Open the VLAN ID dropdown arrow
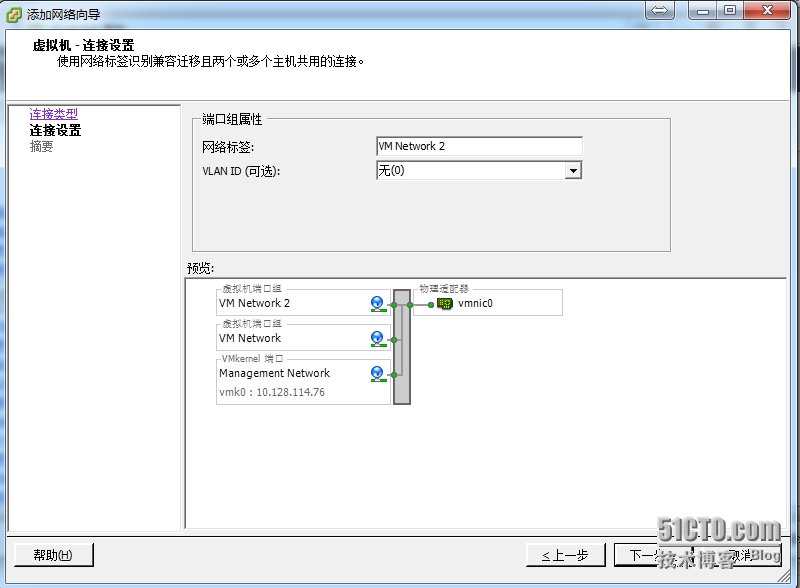Screen dimensions: 800x588 [573, 170]
